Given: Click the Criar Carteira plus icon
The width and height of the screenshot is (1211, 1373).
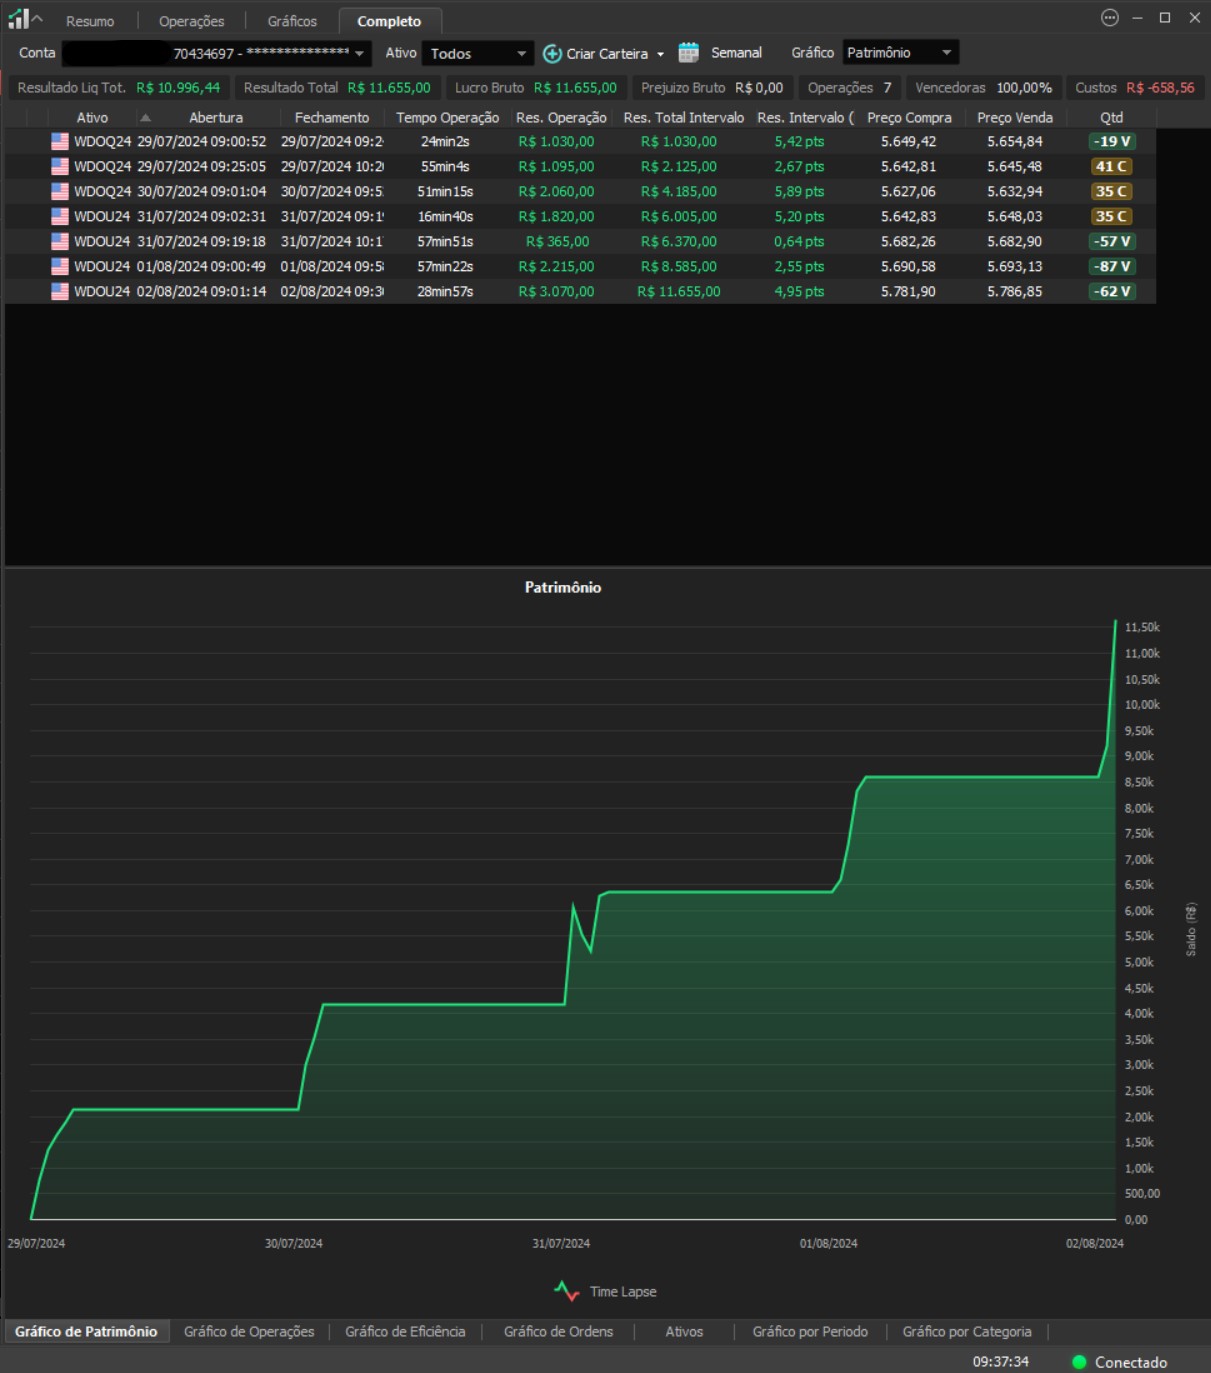Looking at the screenshot, I should click(552, 54).
